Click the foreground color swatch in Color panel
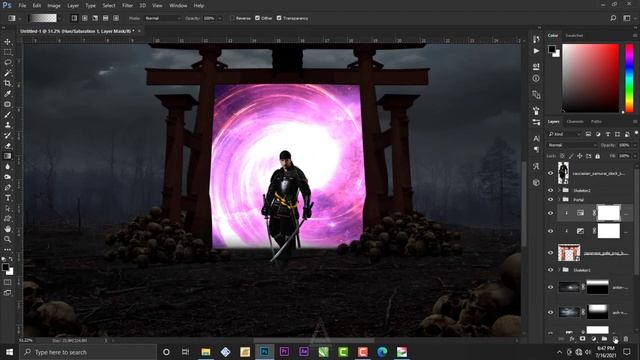The height and width of the screenshot is (360, 640). click(552, 49)
